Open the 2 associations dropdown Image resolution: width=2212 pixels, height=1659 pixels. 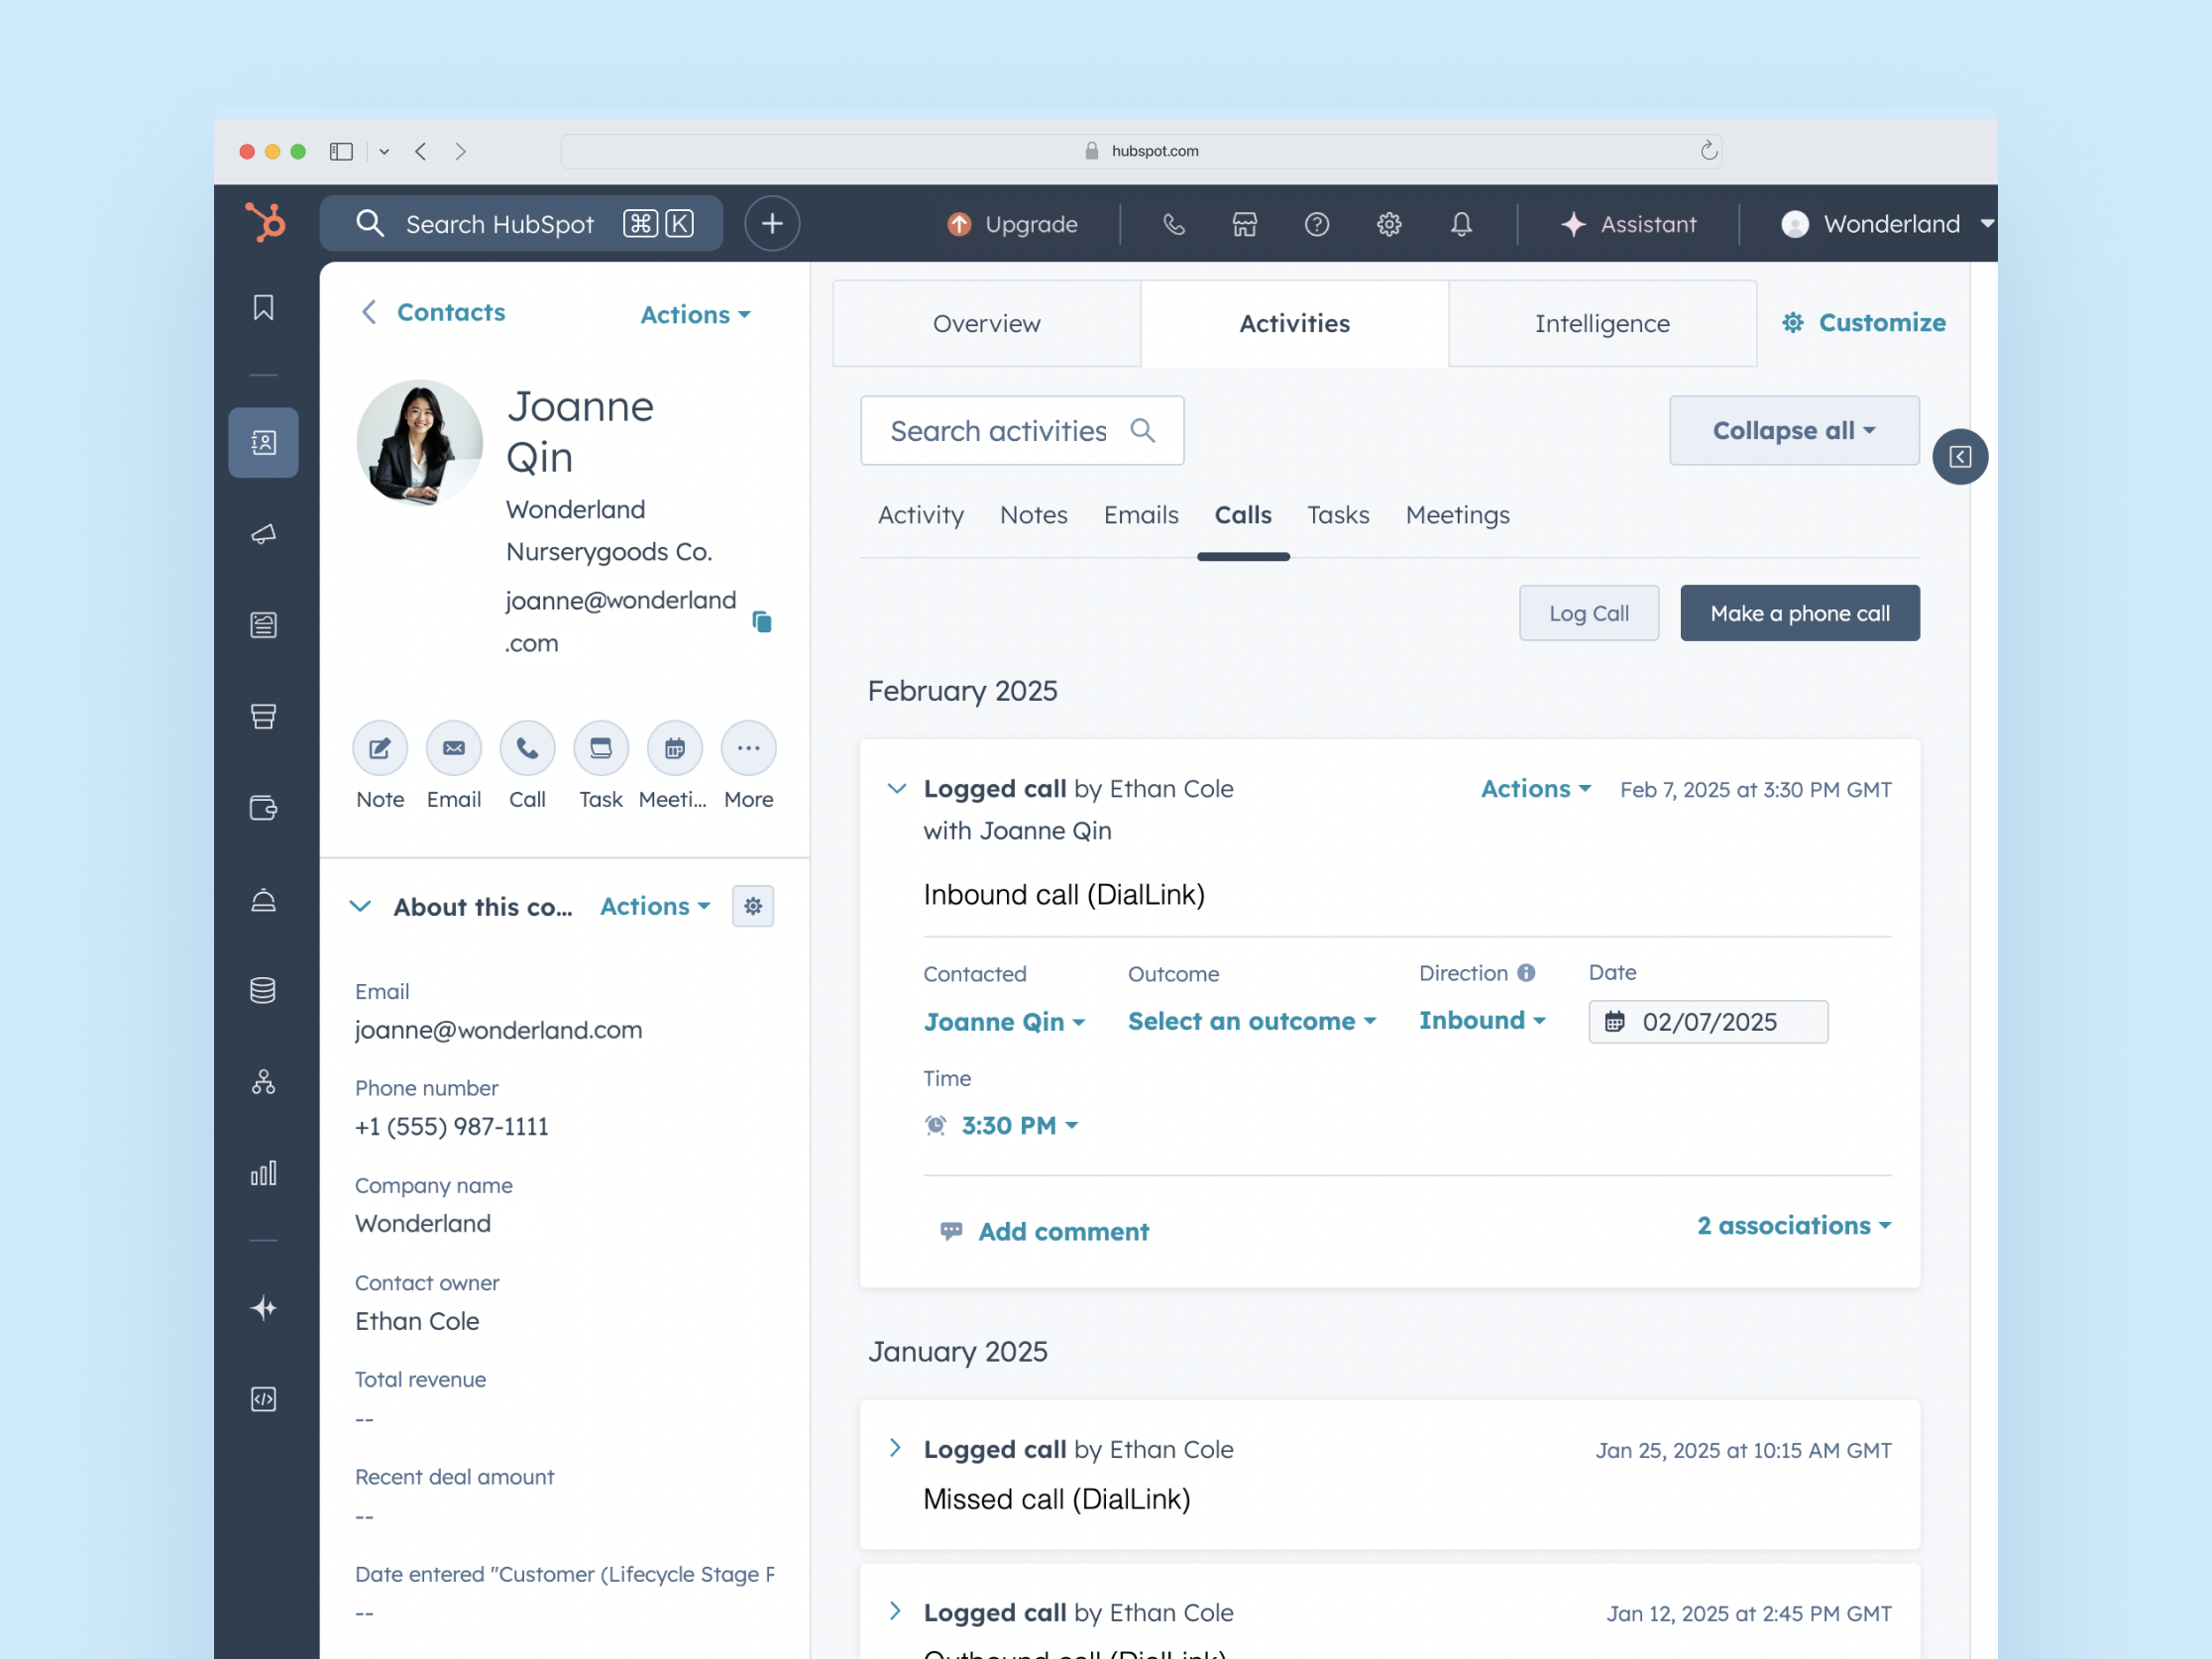[x=1794, y=1226]
